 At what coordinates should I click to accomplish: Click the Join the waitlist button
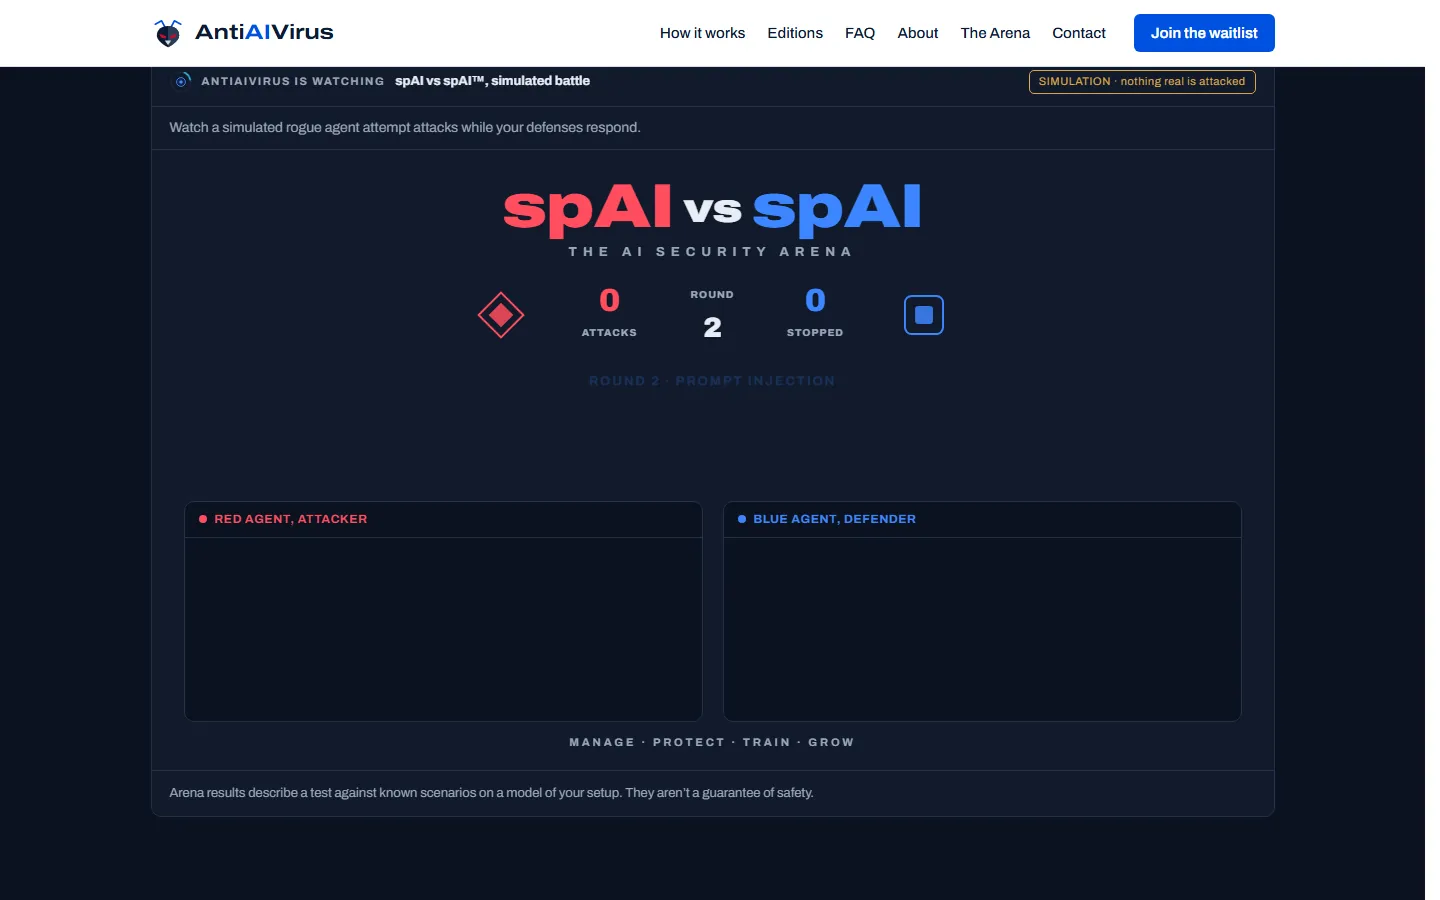pos(1204,33)
